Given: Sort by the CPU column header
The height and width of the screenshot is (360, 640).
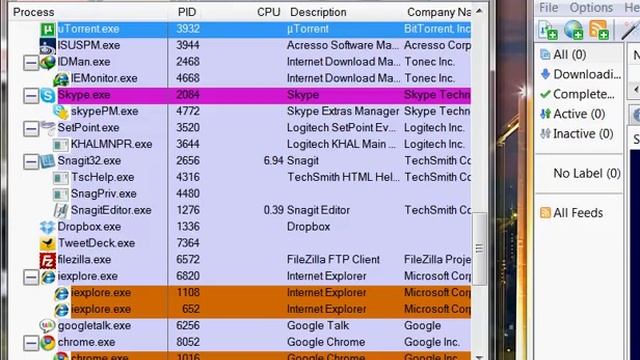Looking at the screenshot, I should click(268, 12).
